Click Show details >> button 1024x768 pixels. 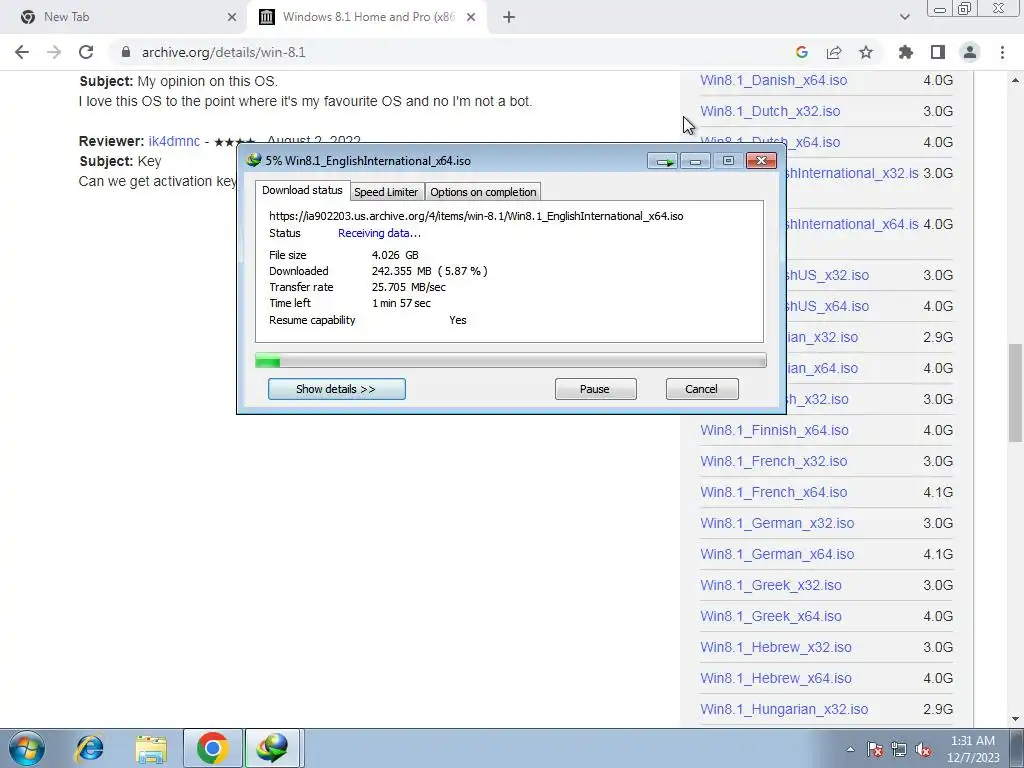tap(336, 389)
